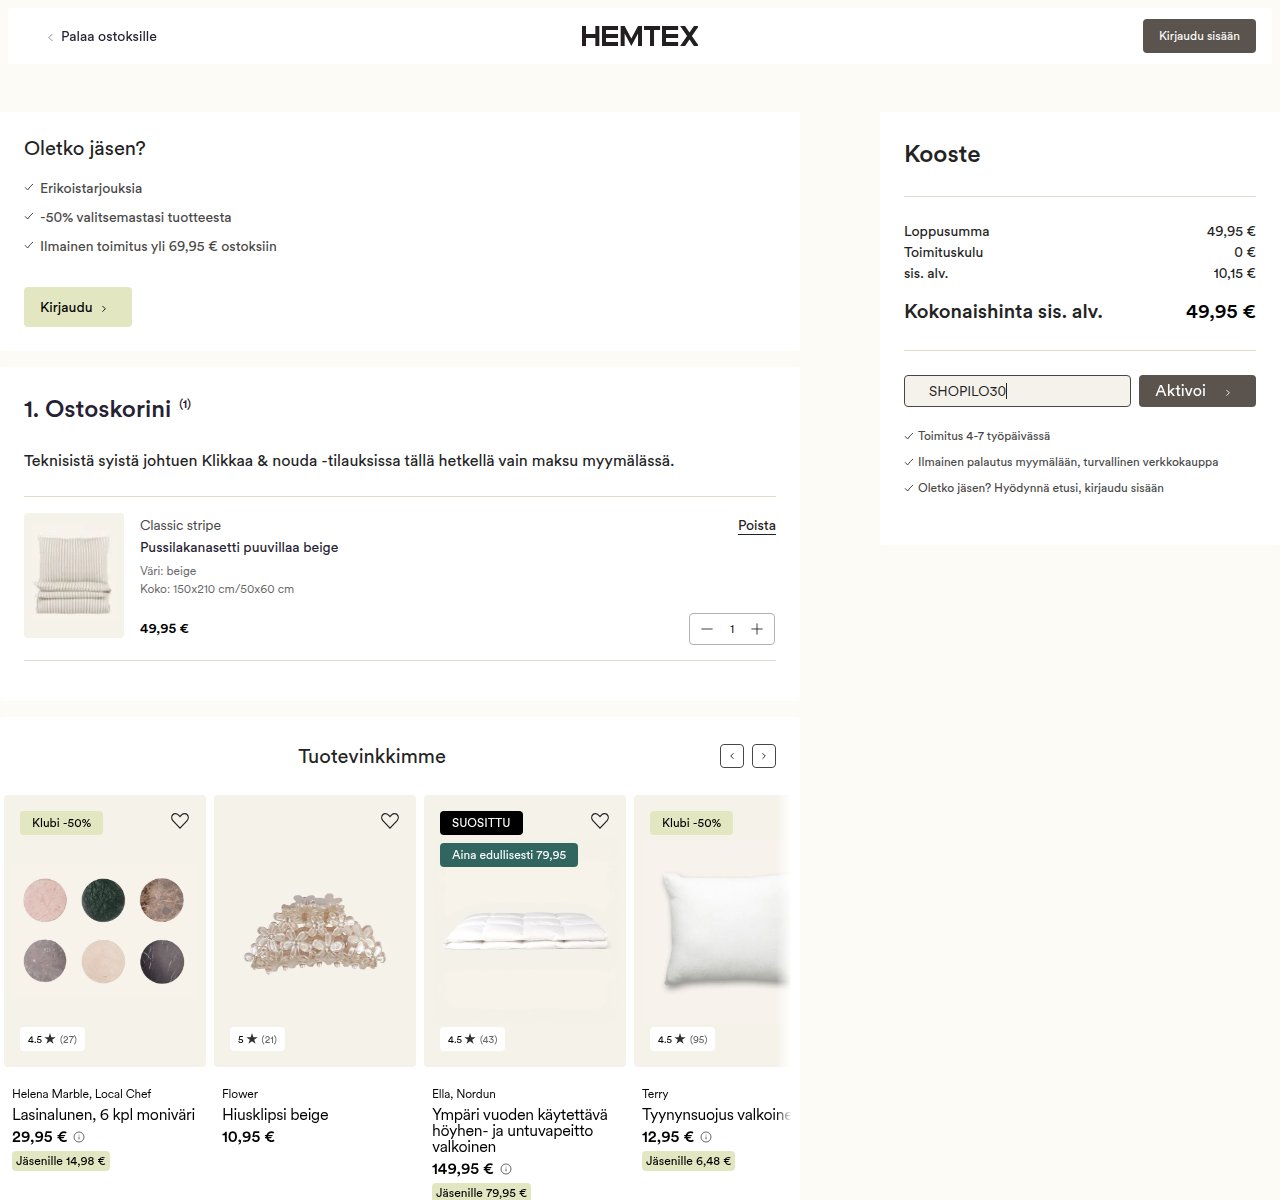Screen dimensions: 1280x1200
Task: Open marble coasters product image
Action: click(x=105, y=931)
